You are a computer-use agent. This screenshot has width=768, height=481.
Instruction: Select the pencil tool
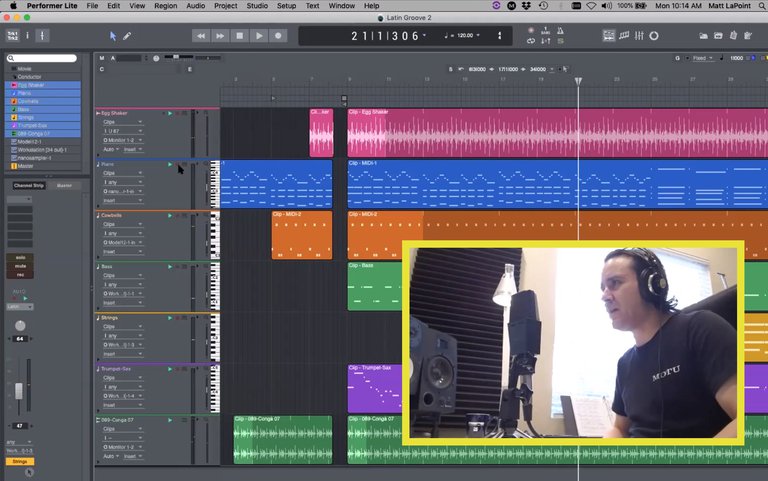click(x=127, y=36)
